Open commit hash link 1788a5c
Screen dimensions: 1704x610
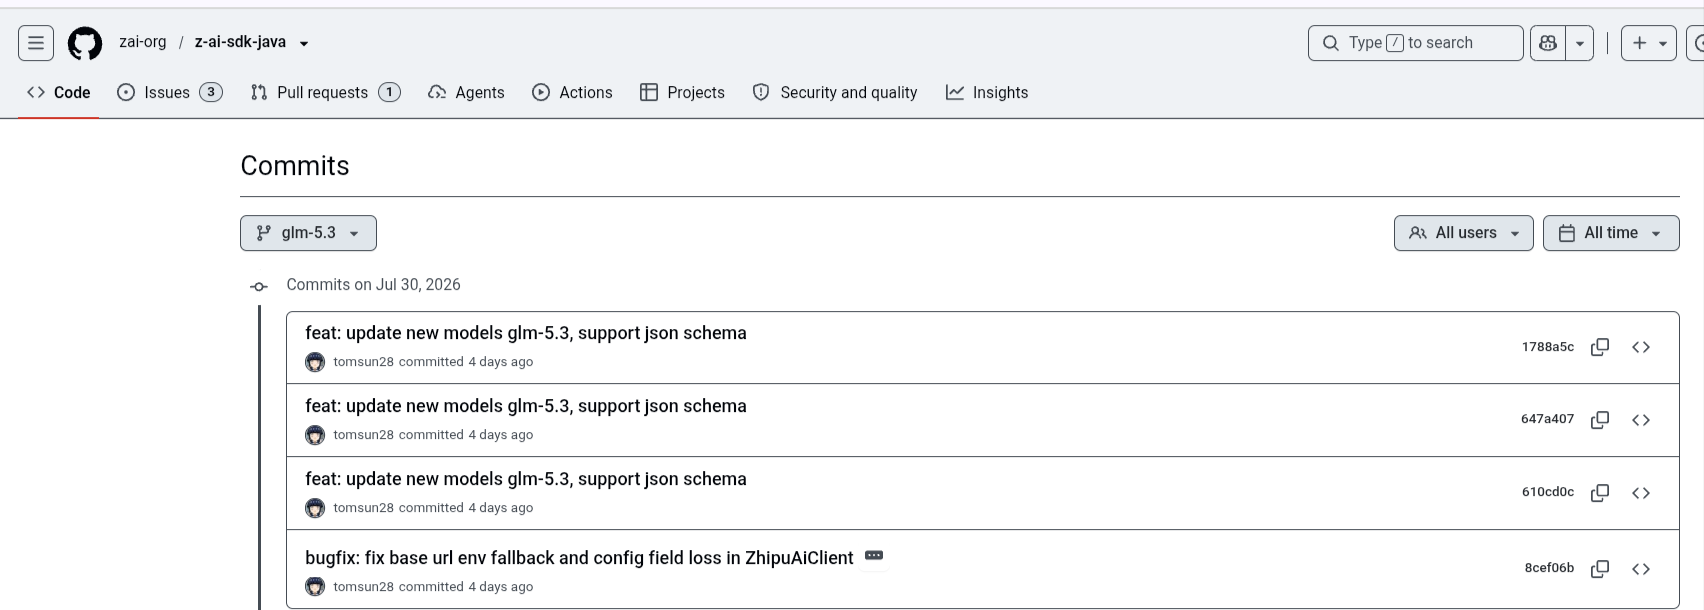(x=1547, y=347)
